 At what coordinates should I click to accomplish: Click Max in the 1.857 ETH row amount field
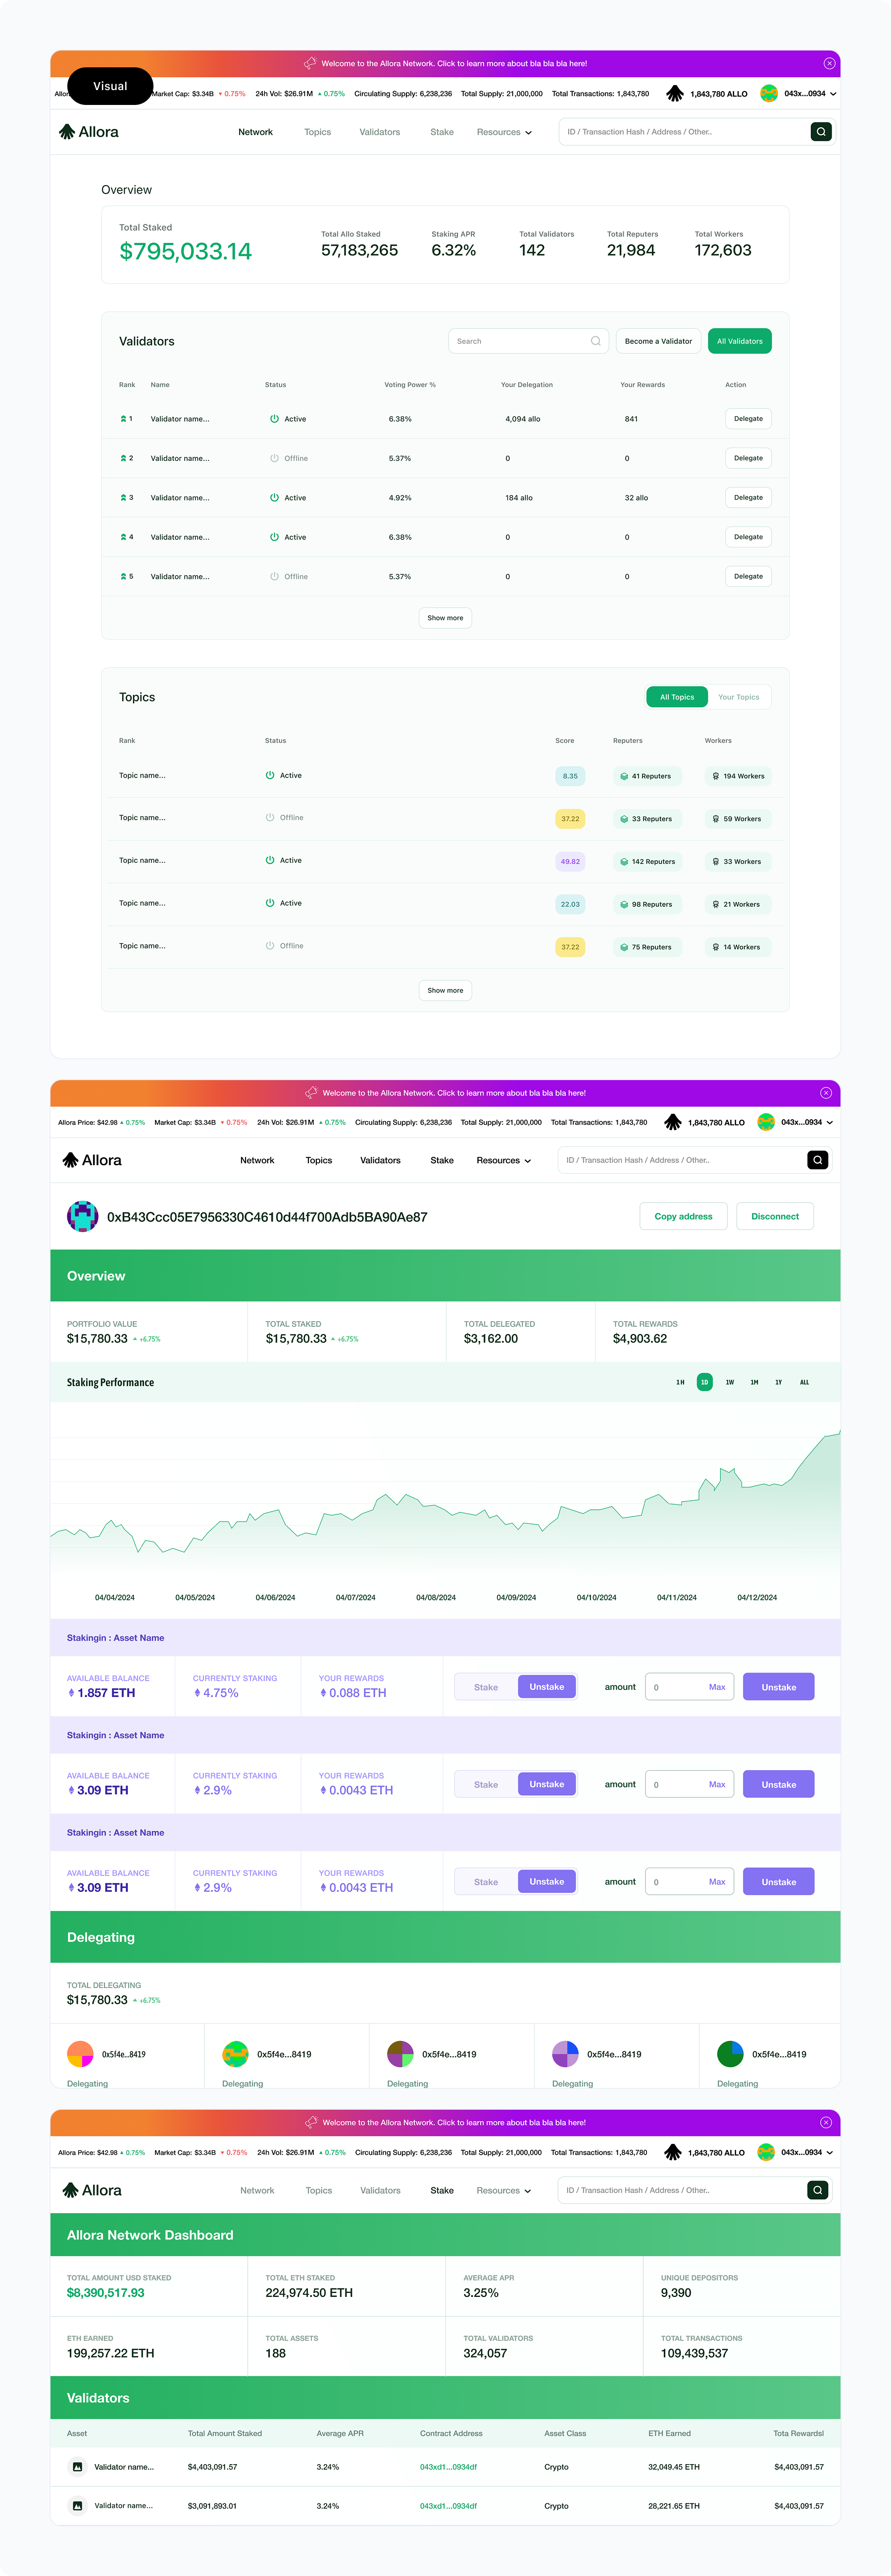click(717, 1687)
